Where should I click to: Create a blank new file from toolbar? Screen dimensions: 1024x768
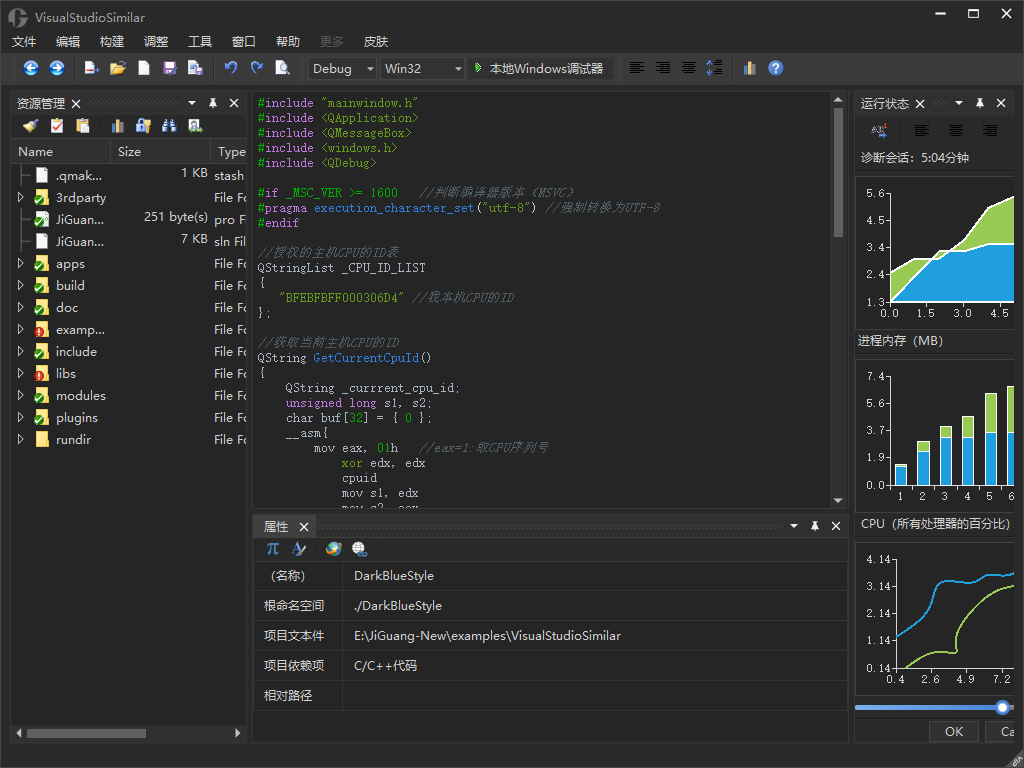pos(144,68)
